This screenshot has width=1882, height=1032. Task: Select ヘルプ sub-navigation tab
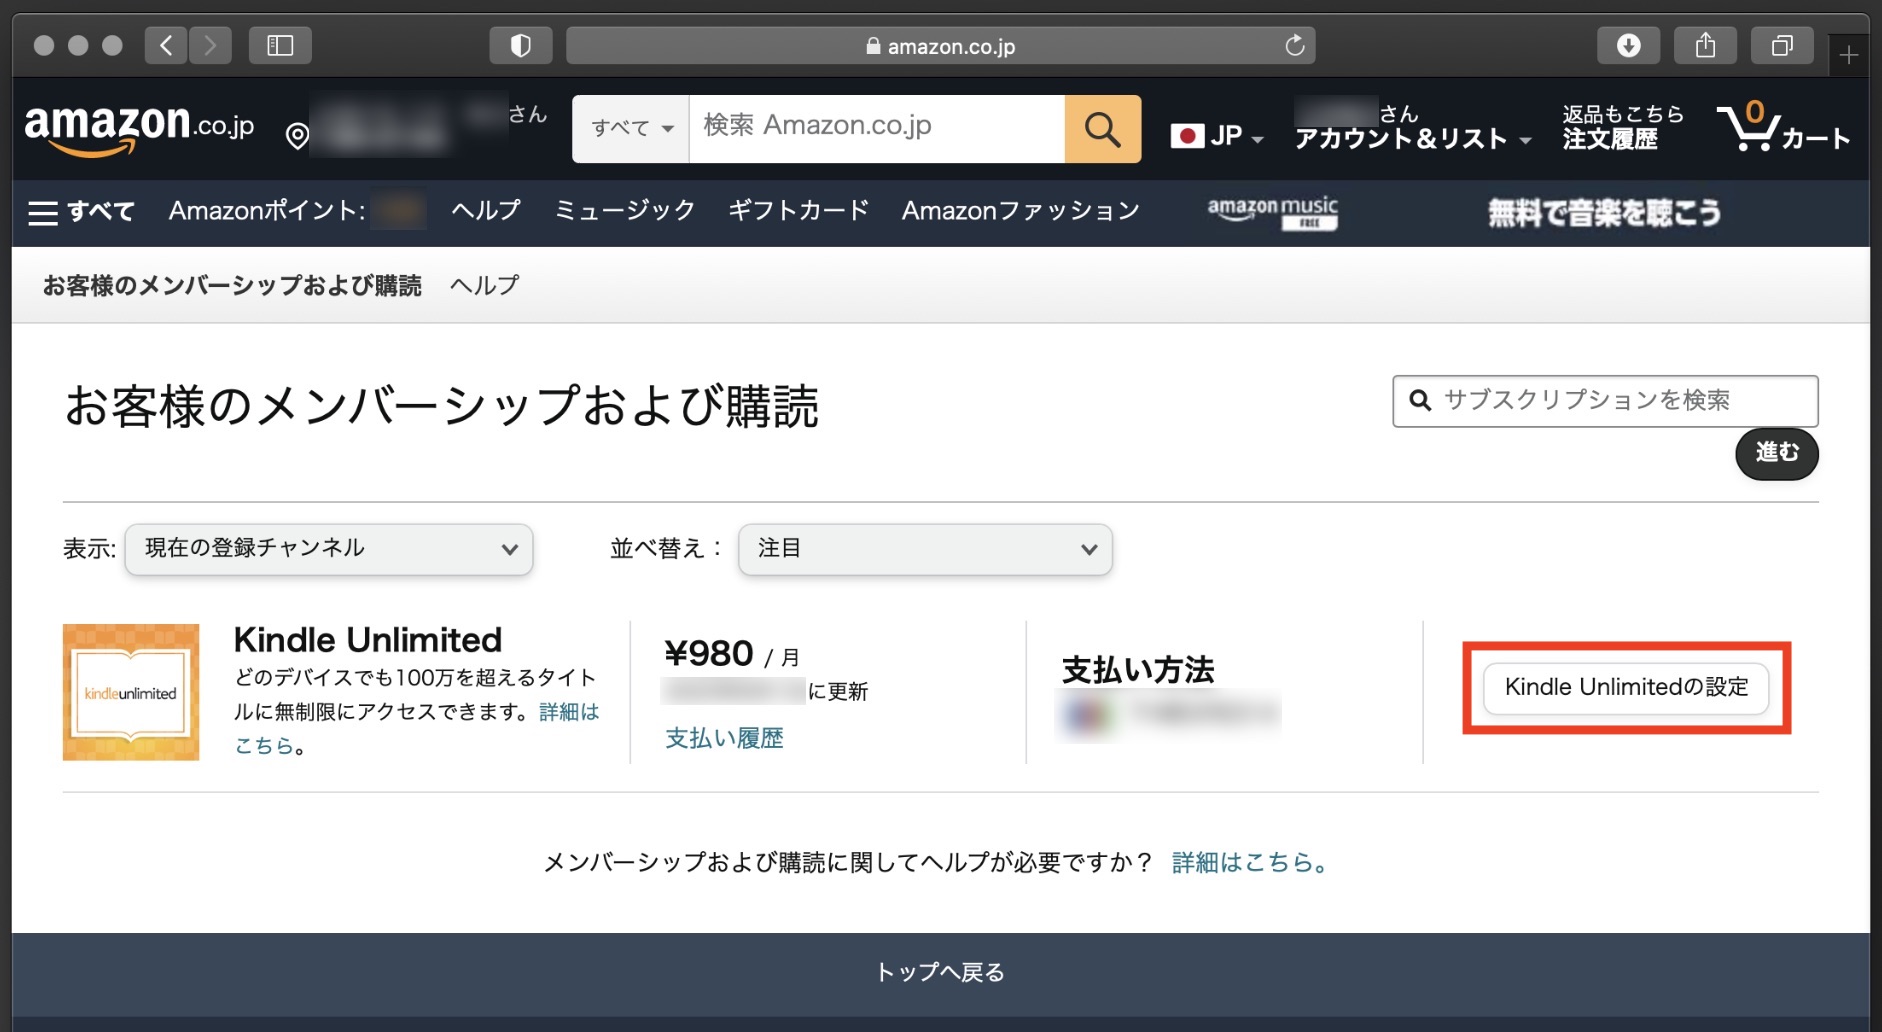(x=485, y=286)
